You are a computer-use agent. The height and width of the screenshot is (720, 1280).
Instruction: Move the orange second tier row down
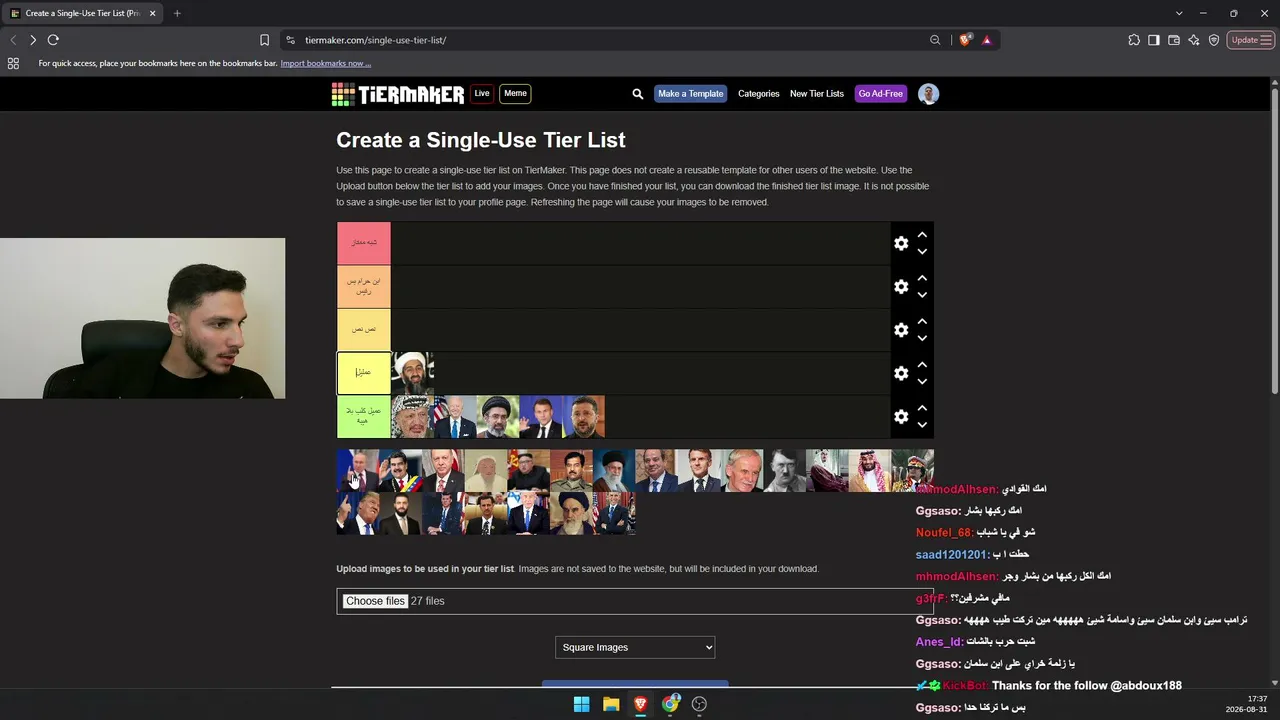coord(922,295)
